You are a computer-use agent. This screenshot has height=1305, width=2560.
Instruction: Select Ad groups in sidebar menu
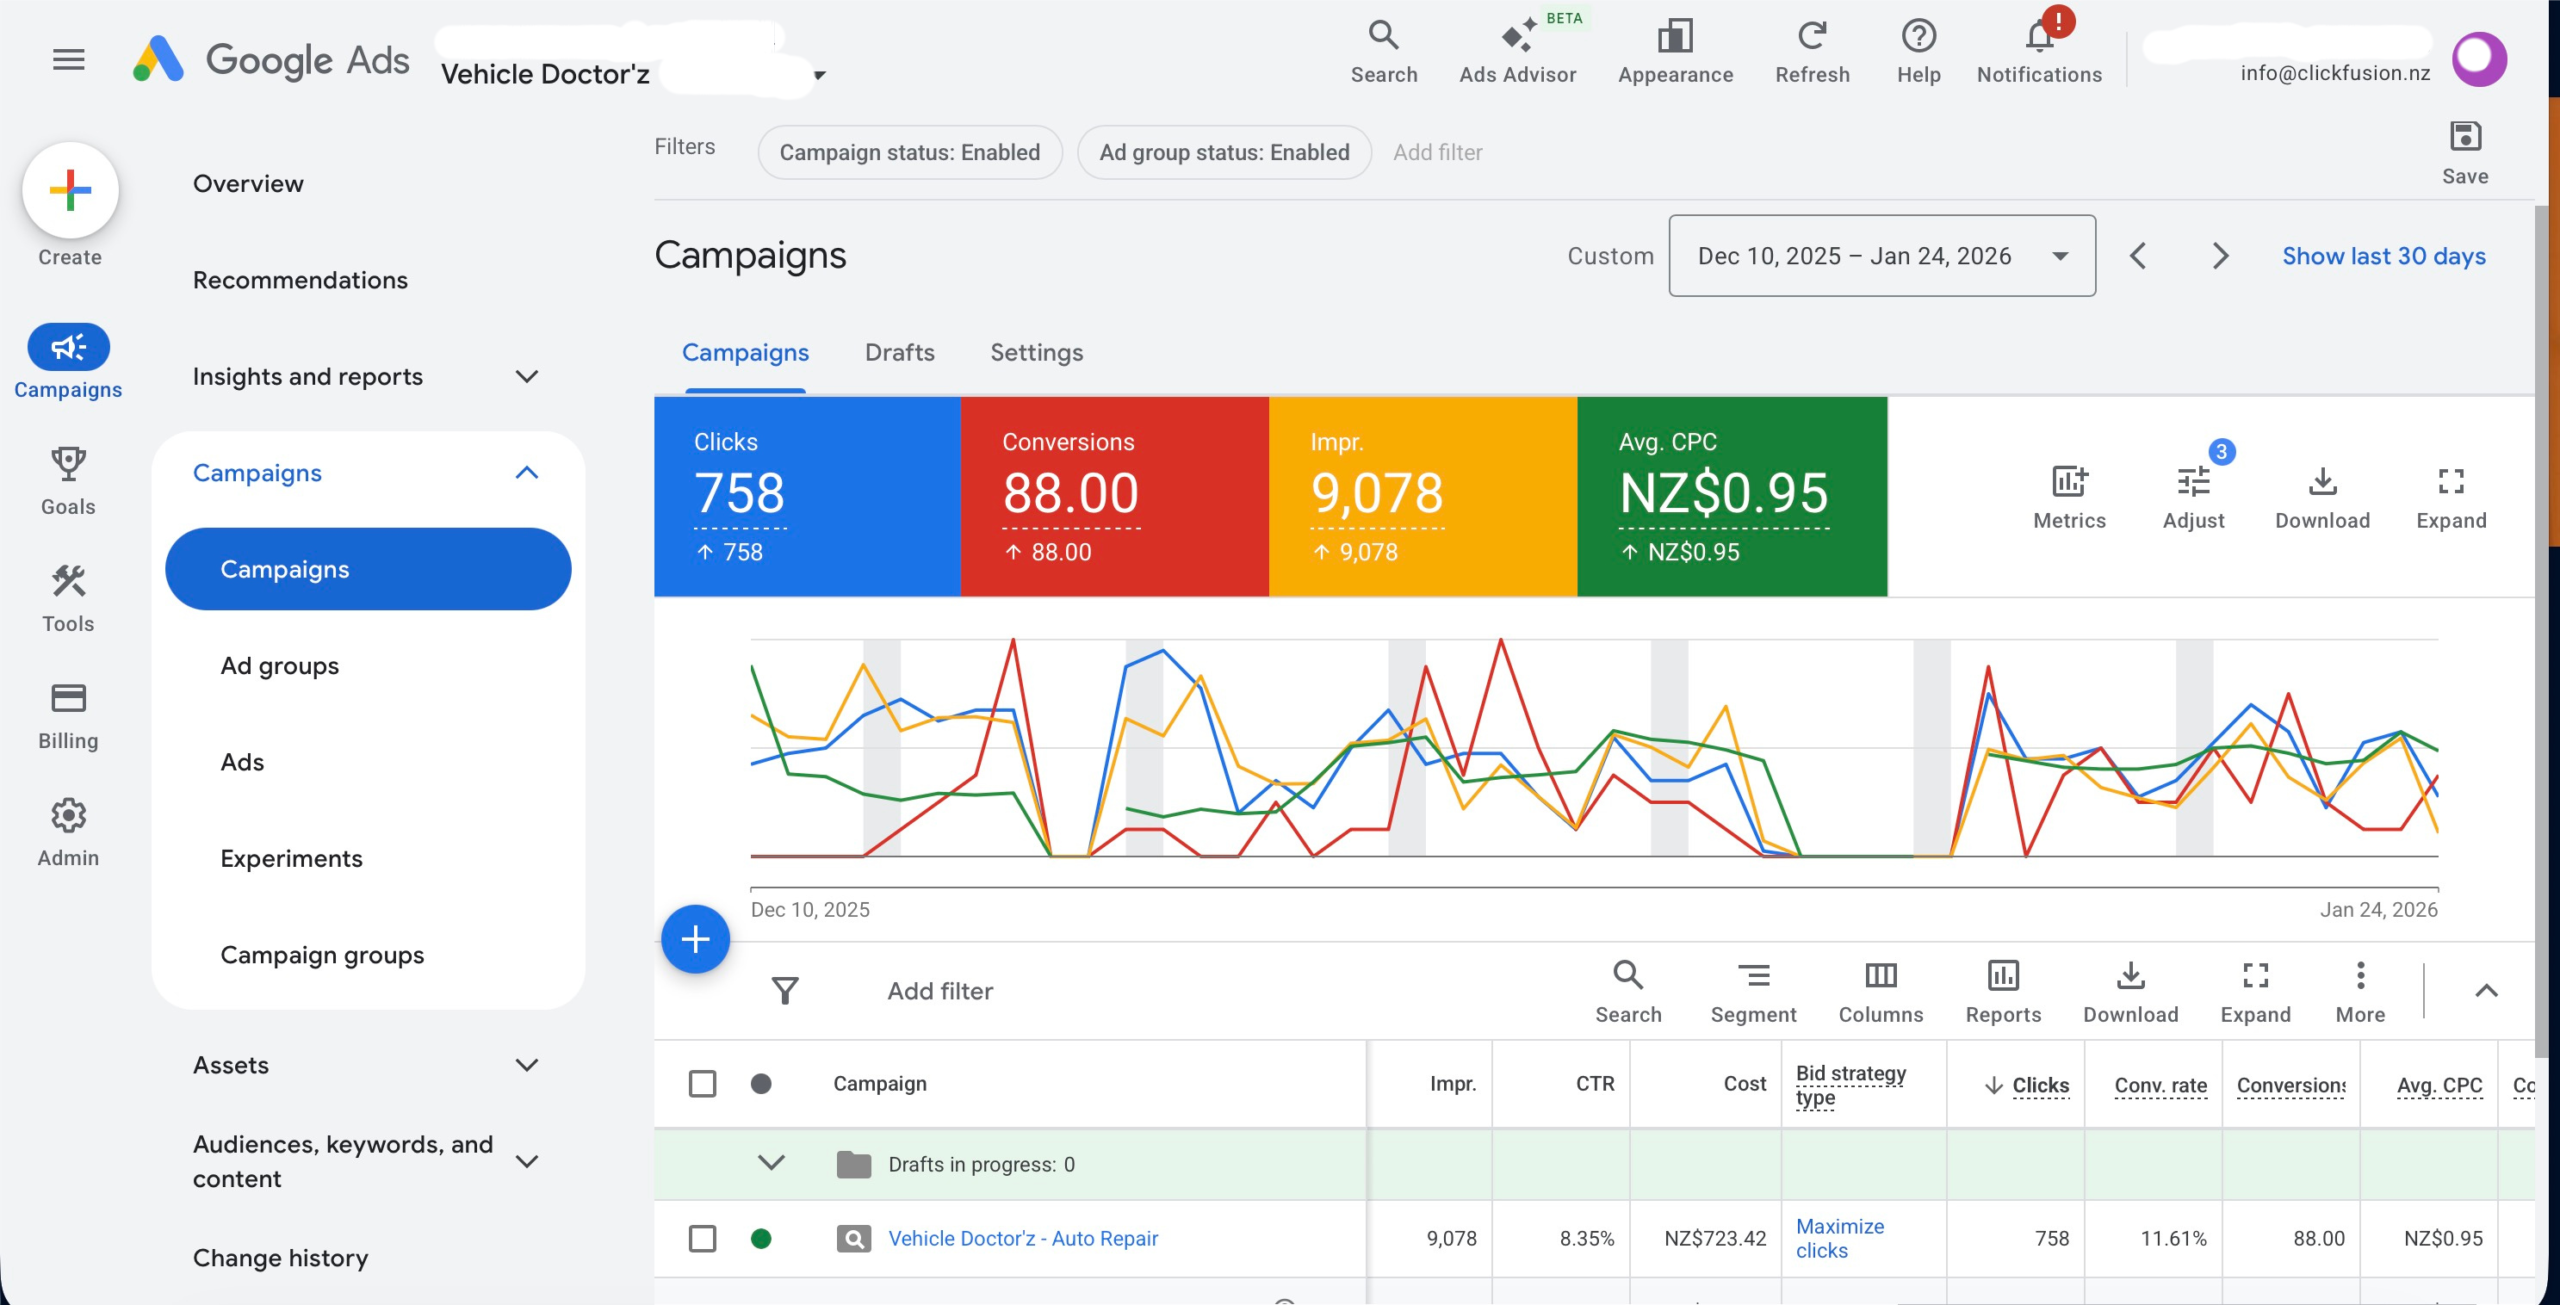280,666
